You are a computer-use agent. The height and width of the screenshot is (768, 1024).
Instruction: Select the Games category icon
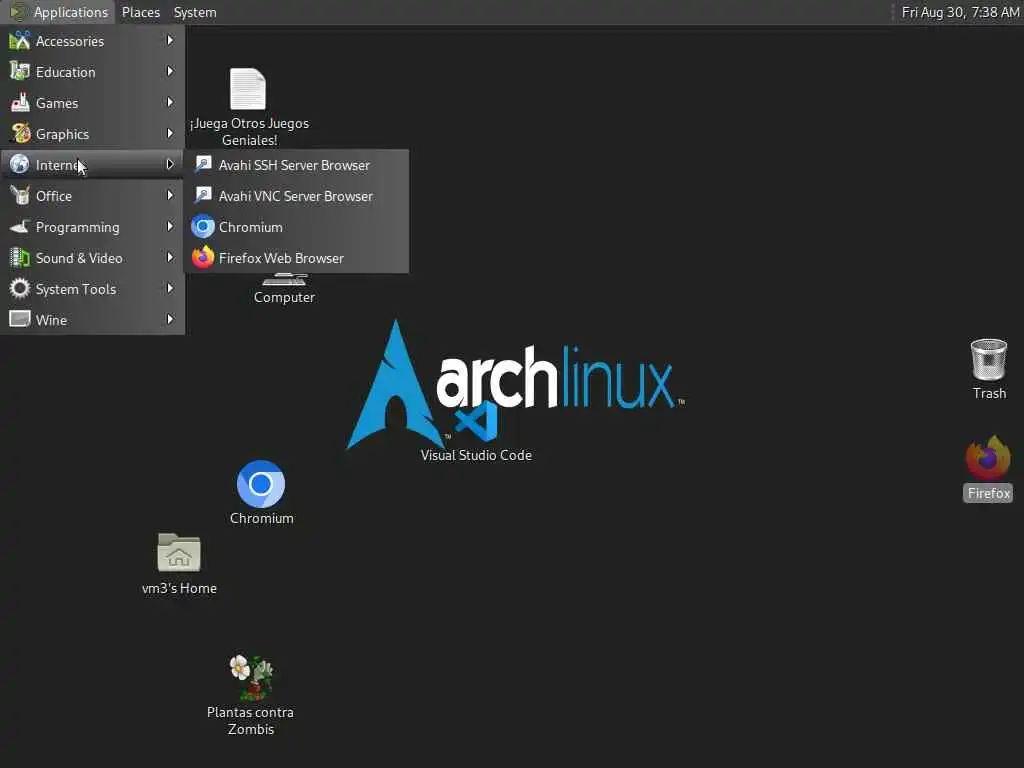coord(20,103)
